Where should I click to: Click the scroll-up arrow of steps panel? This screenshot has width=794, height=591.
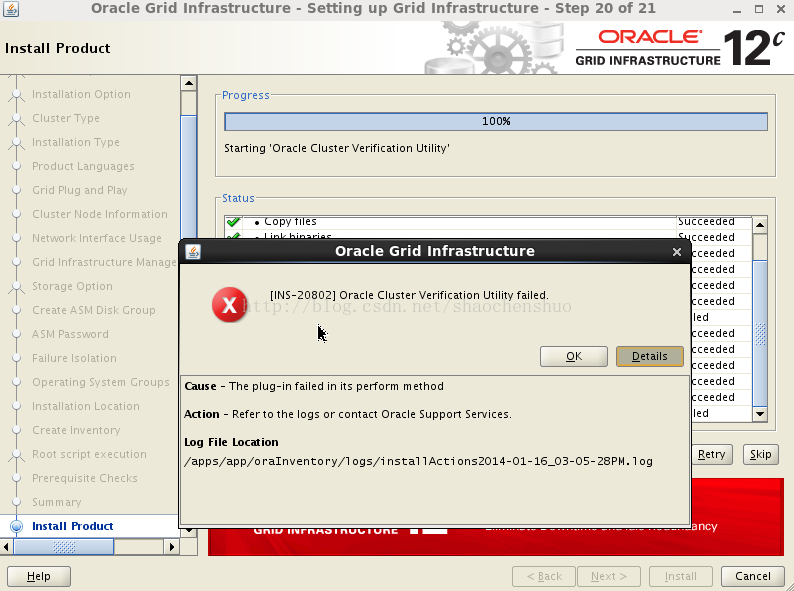point(189,83)
